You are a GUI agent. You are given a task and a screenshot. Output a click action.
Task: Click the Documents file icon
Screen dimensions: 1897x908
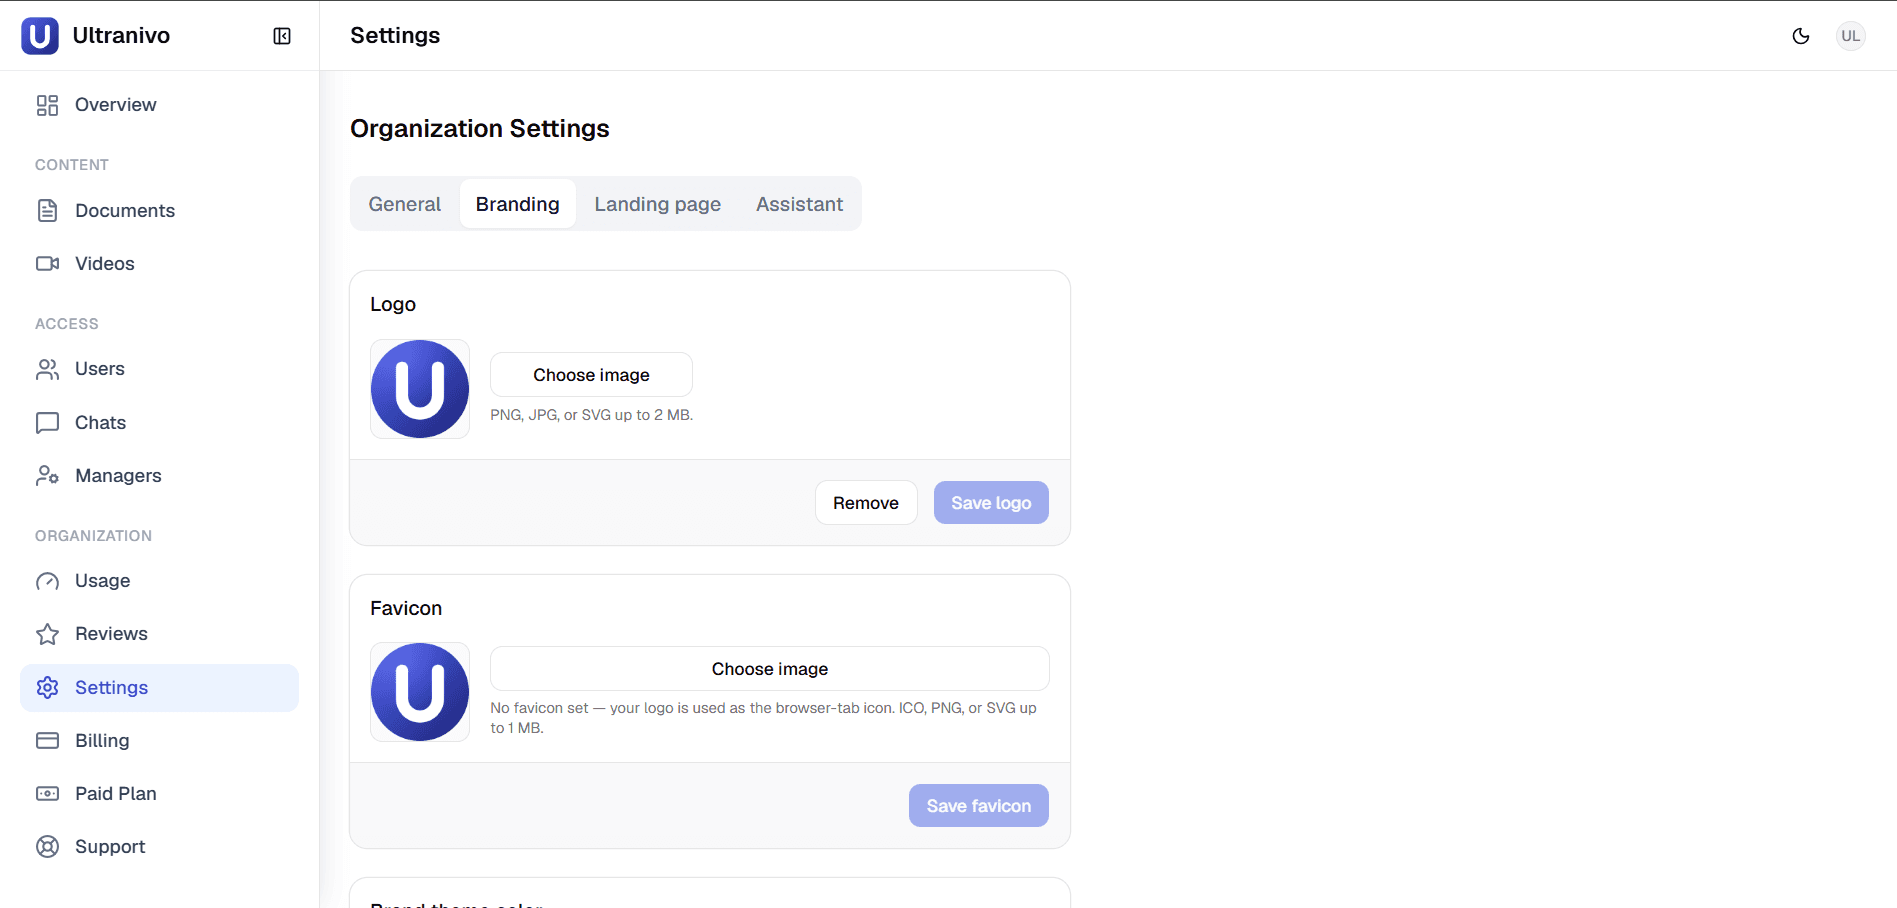click(47, 211)
